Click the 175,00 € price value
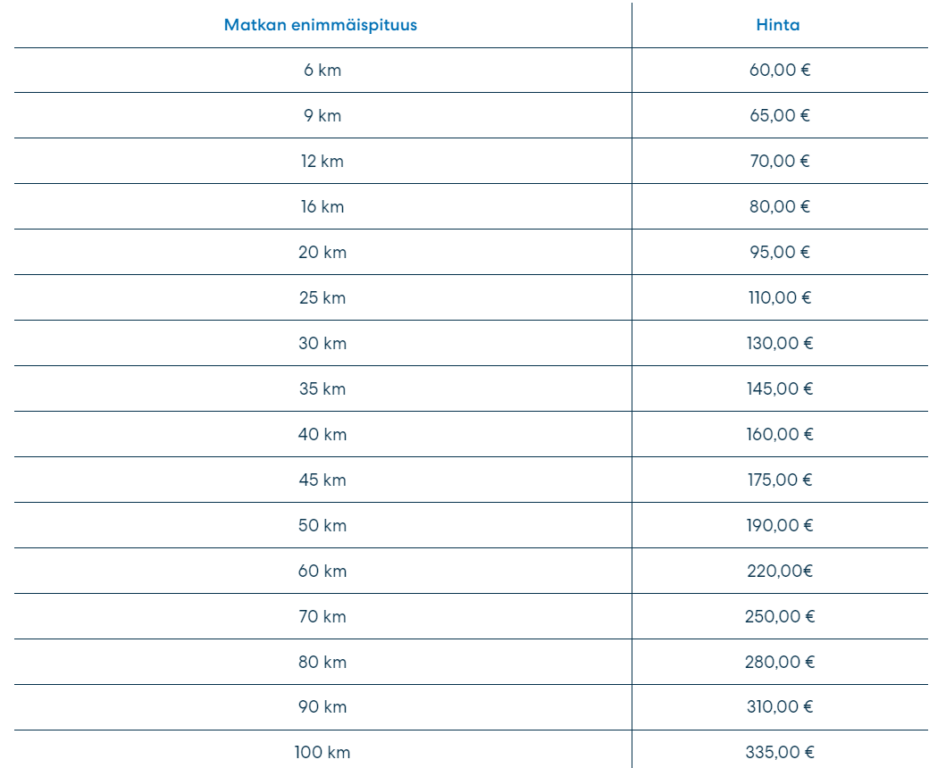 pyautogui.click(x=785, y=480)
